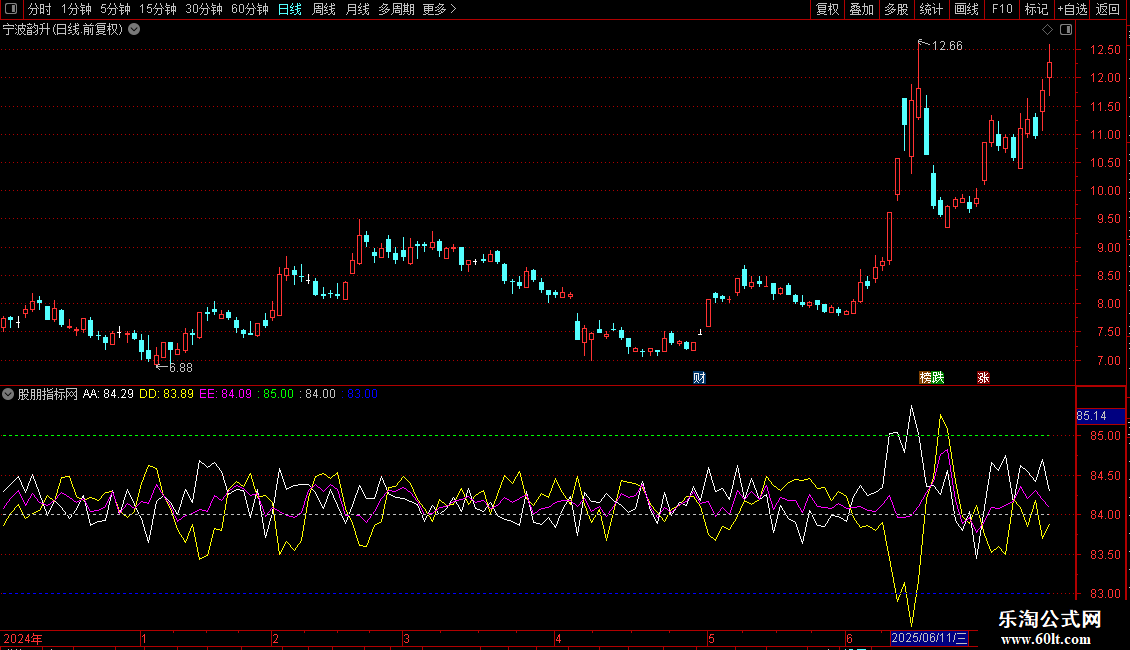The height and width of the screenshot is (650, 1130).
Task: Click the 2024年 label on time axis
Action: pyautogui.click(x=23, y=638)
